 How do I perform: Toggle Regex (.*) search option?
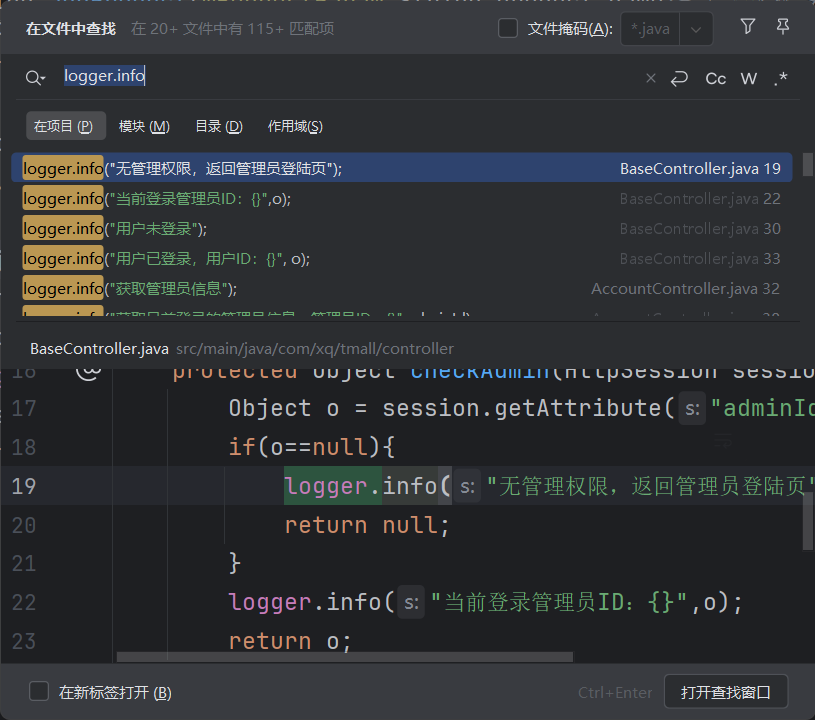coord(780,78)
